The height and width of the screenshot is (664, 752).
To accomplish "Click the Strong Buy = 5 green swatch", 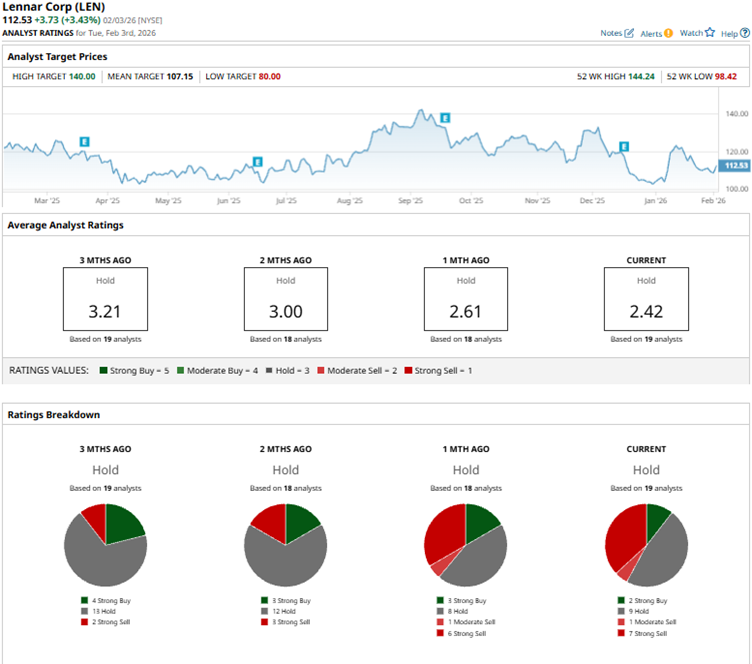I will coord(104,371).
